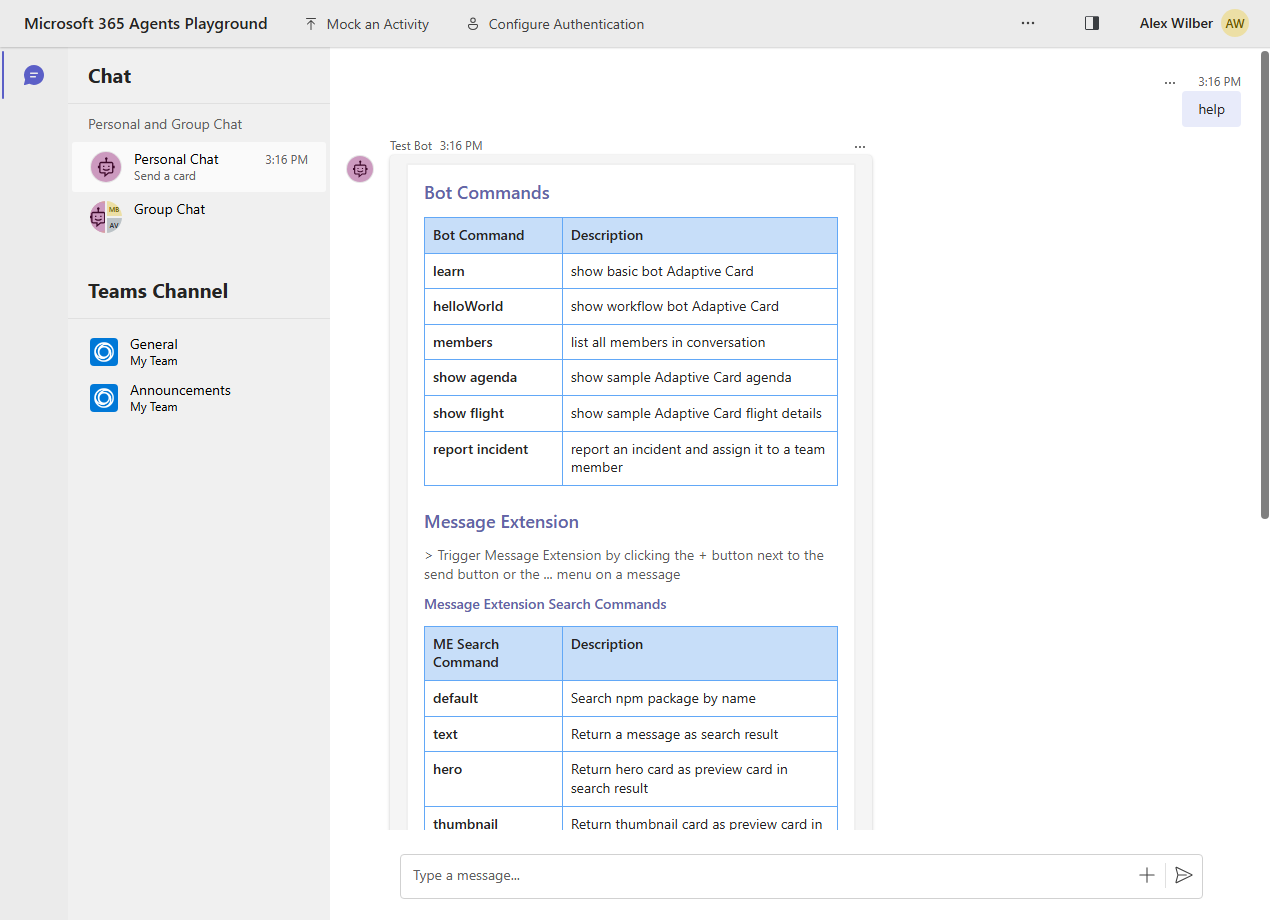The height and width of the screenshot is (920, 1270).
Task: Click the Test Bot avatar beside the Bot Commands card
Action: pos(360,169)
